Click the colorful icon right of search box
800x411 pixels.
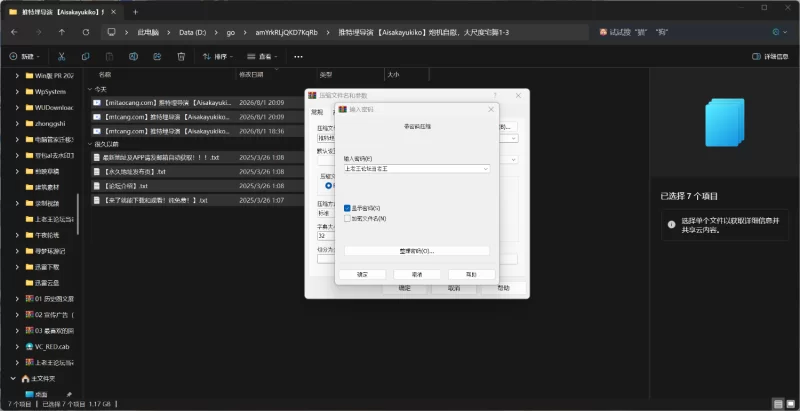778,32
